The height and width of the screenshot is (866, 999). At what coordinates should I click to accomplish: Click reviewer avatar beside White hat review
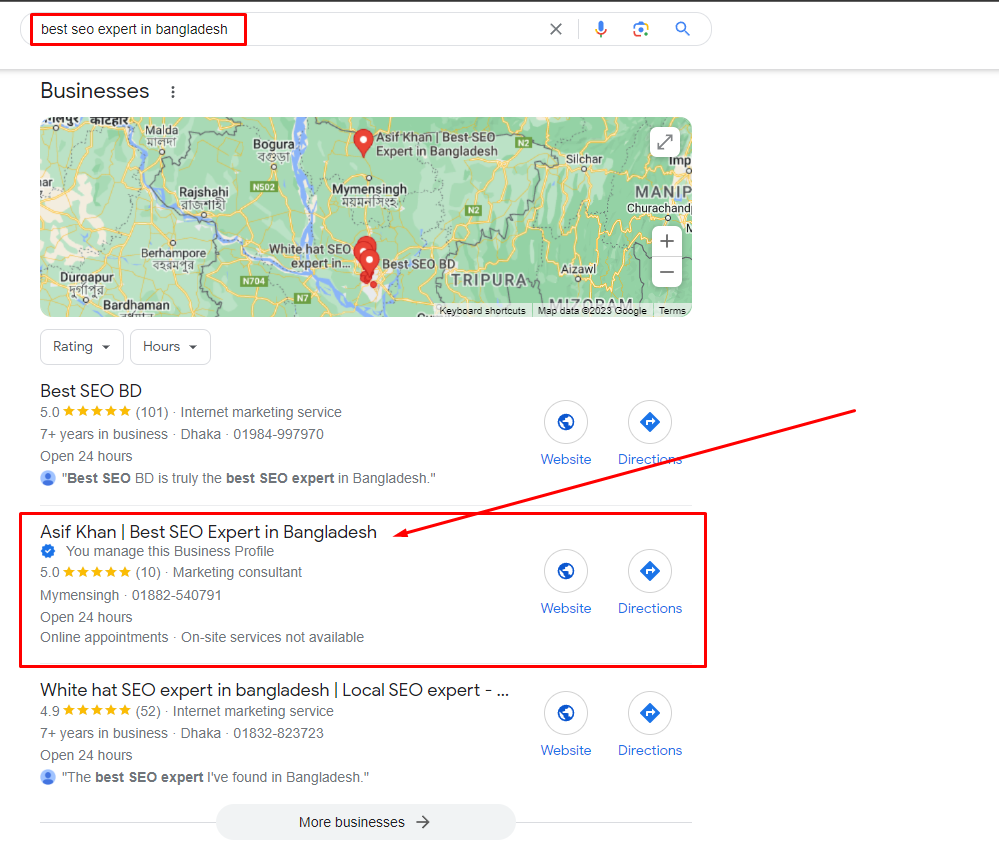point(48,777)
